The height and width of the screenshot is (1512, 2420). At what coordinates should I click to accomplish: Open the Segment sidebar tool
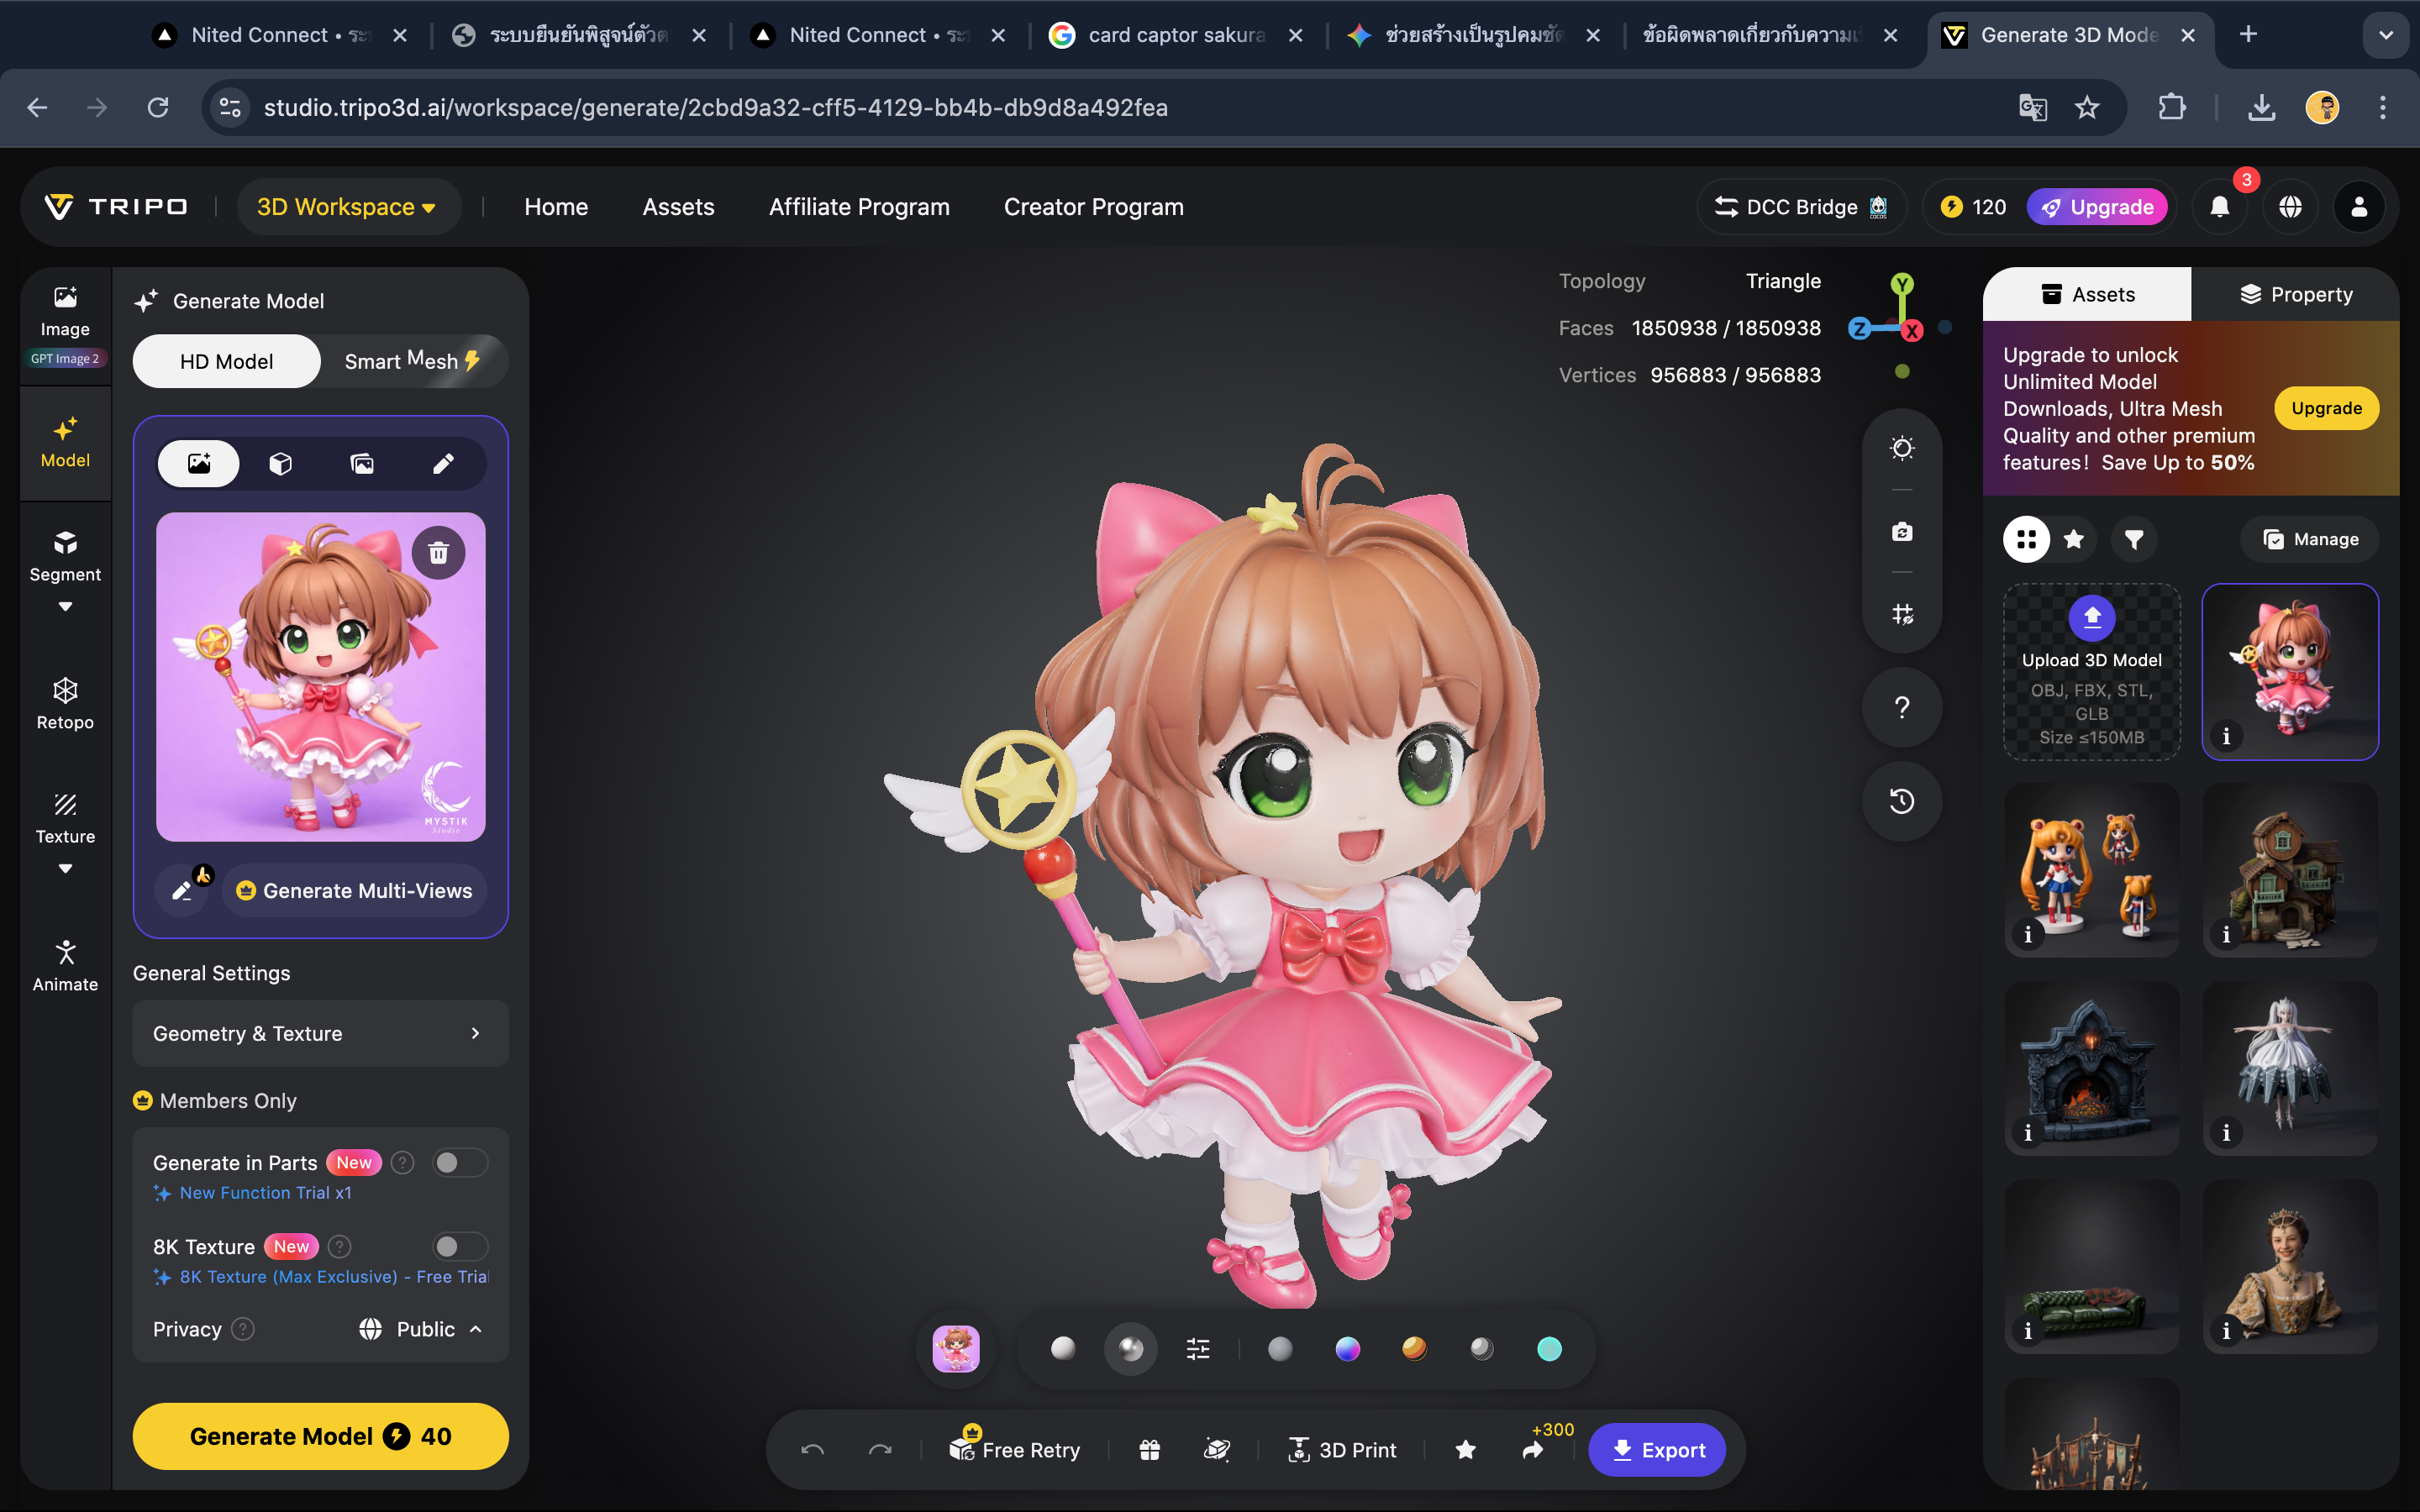65,556
